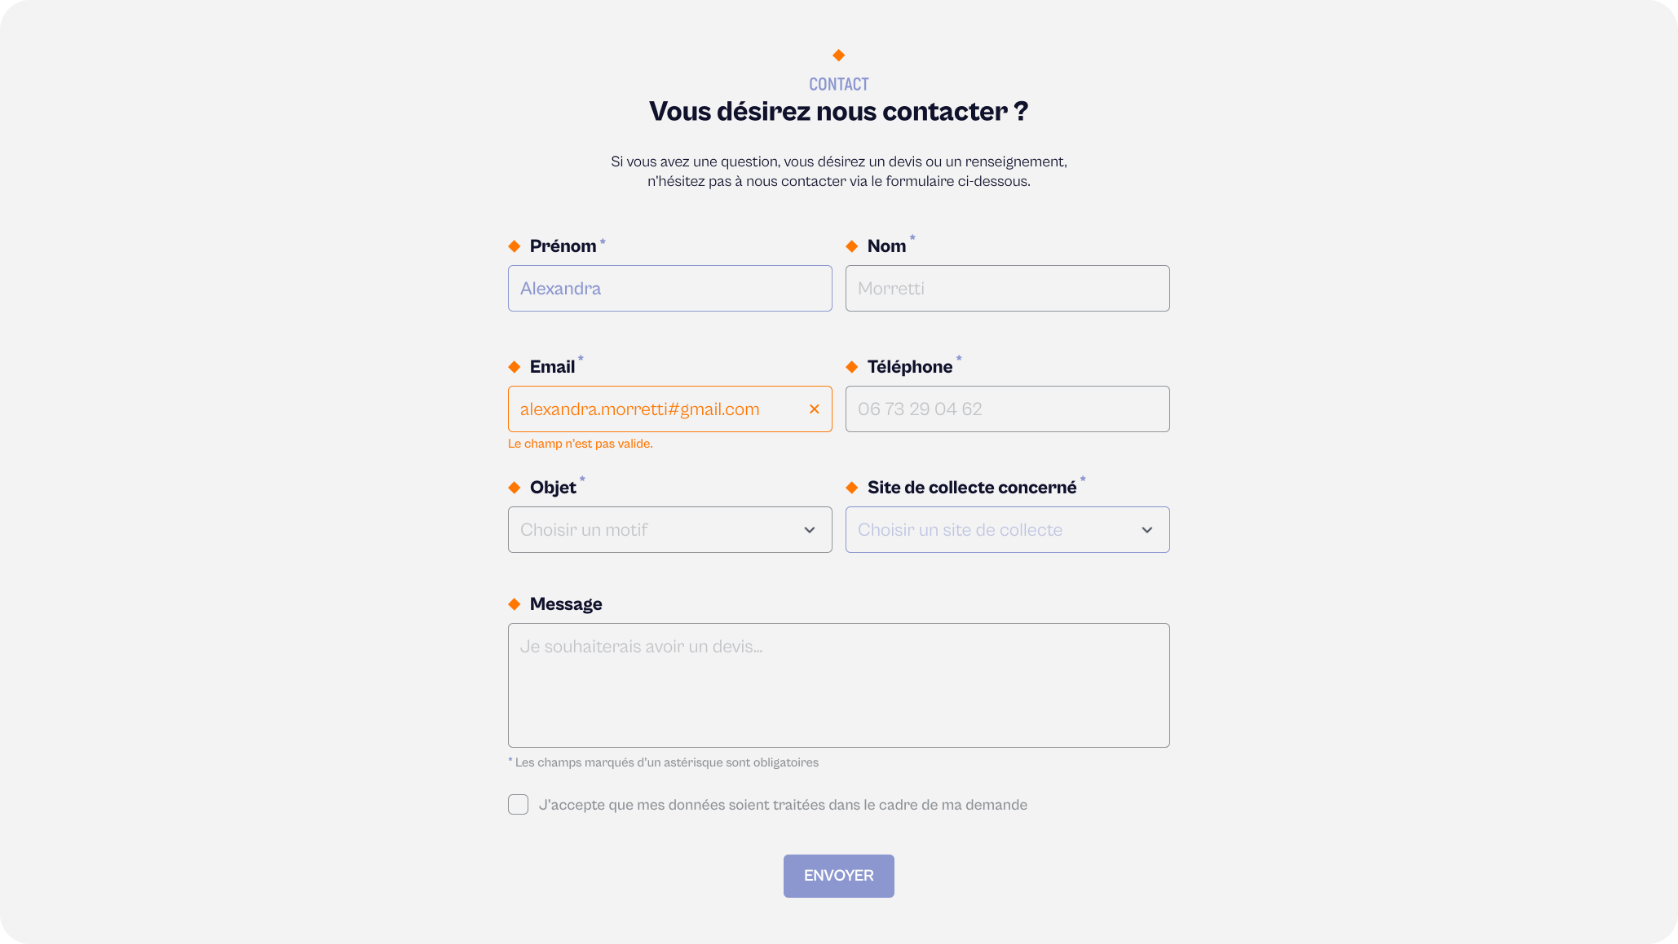The image size is (1678, 944).
Task: Click the consent text about data processing
Action: coord(783,805)
